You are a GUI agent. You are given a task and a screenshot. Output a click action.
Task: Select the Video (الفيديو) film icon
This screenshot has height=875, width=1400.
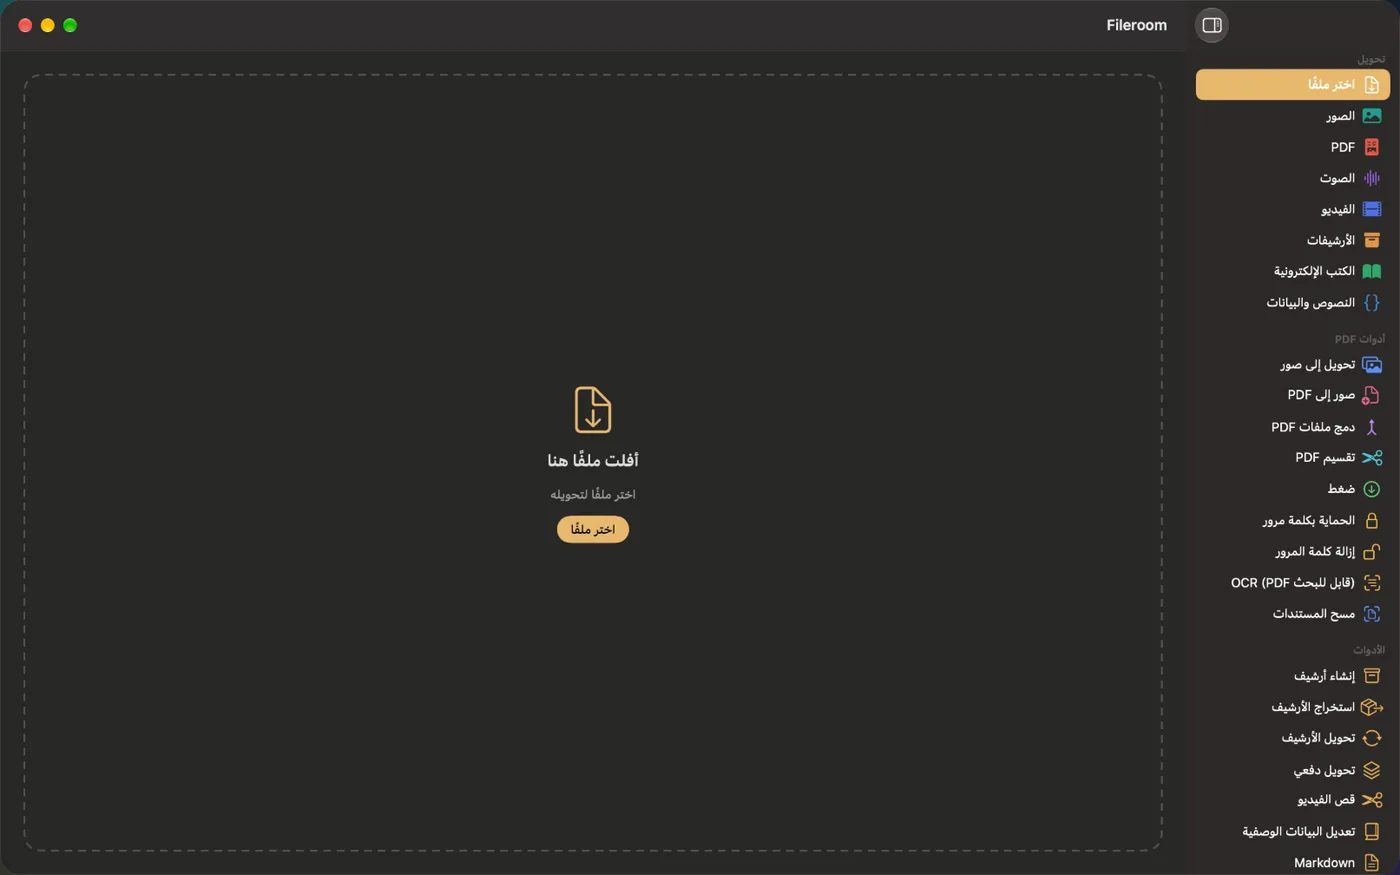point(1372,209)
